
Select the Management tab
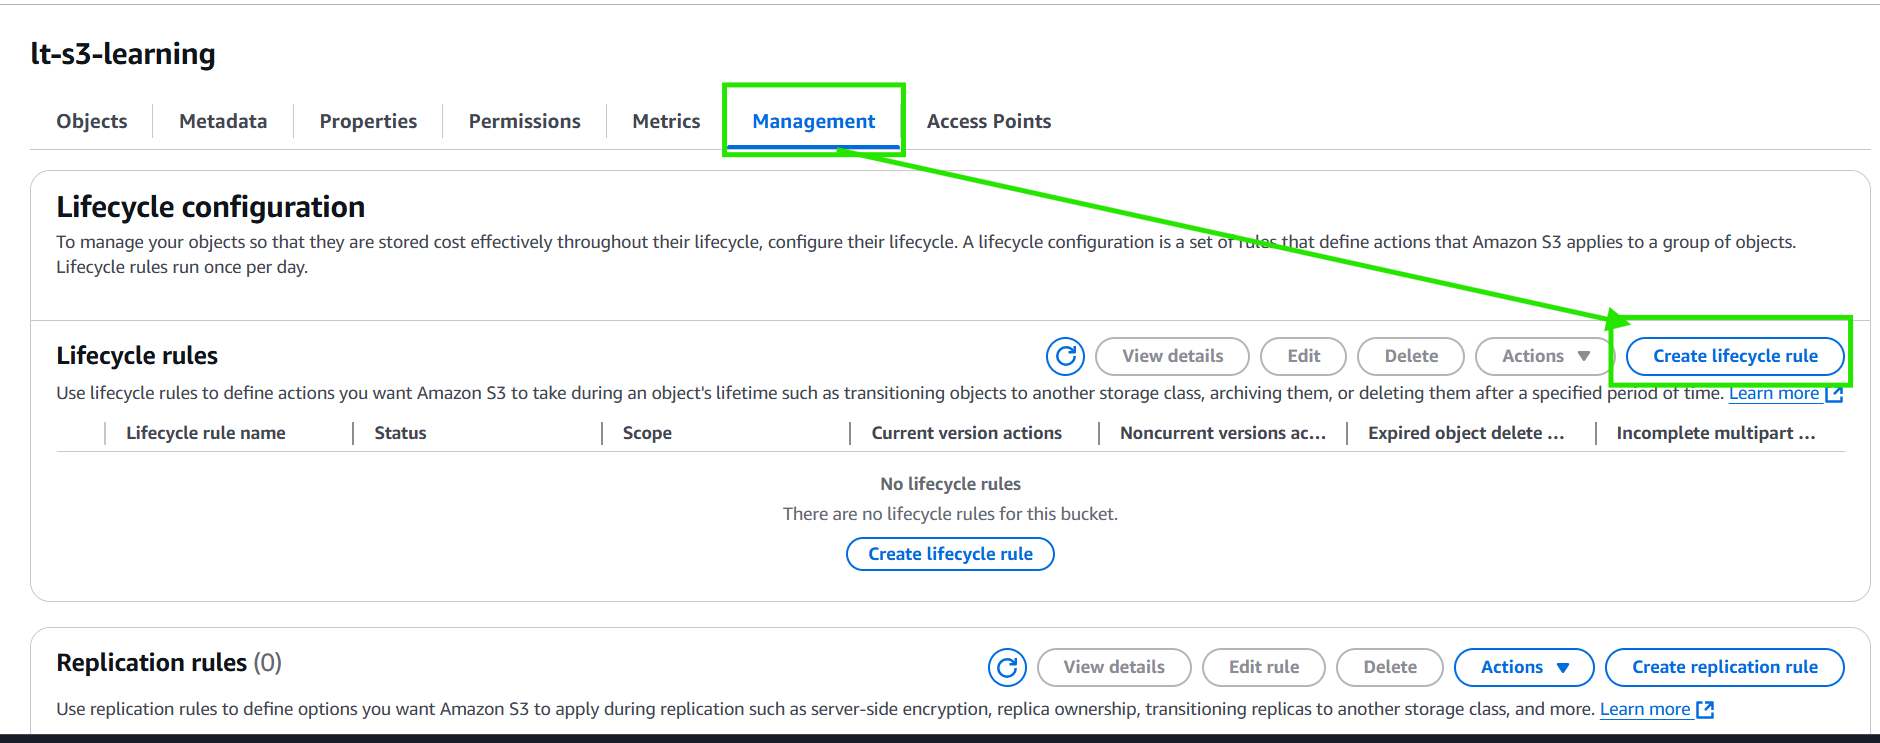click(814, 121)
